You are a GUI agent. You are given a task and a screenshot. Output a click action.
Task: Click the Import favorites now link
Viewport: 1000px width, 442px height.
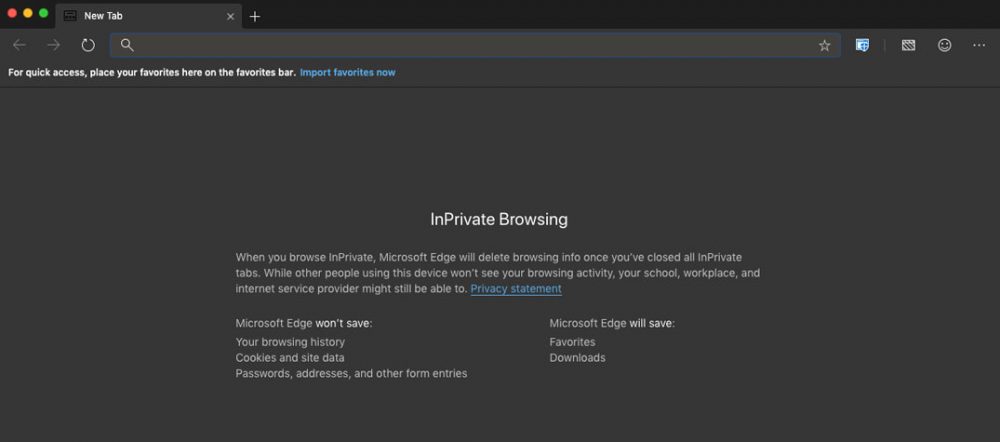(347, 72)
